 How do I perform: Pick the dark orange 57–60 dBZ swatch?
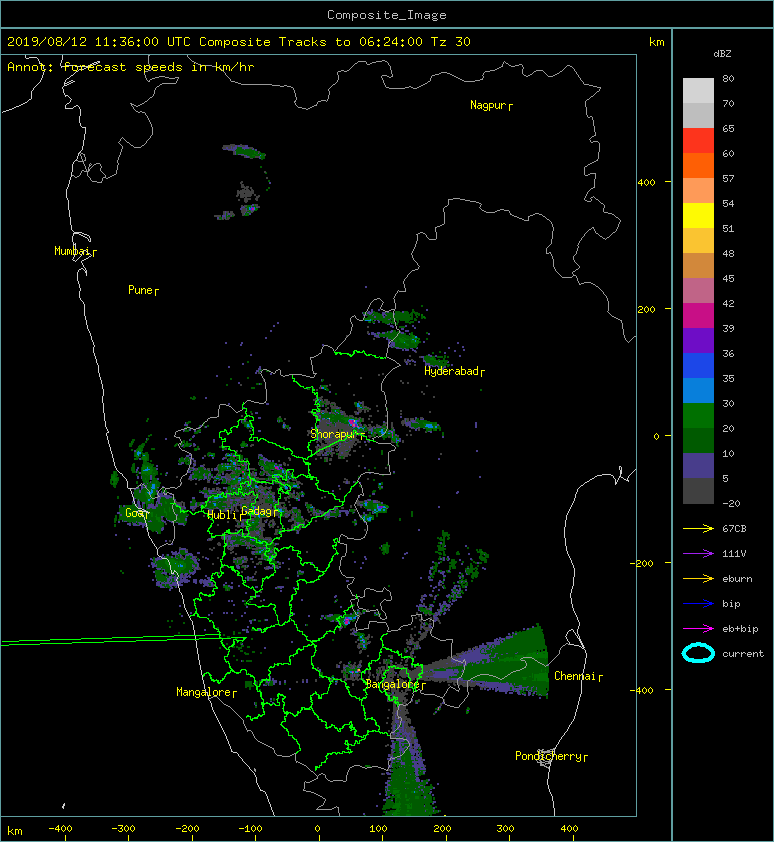tap(698, 166)
